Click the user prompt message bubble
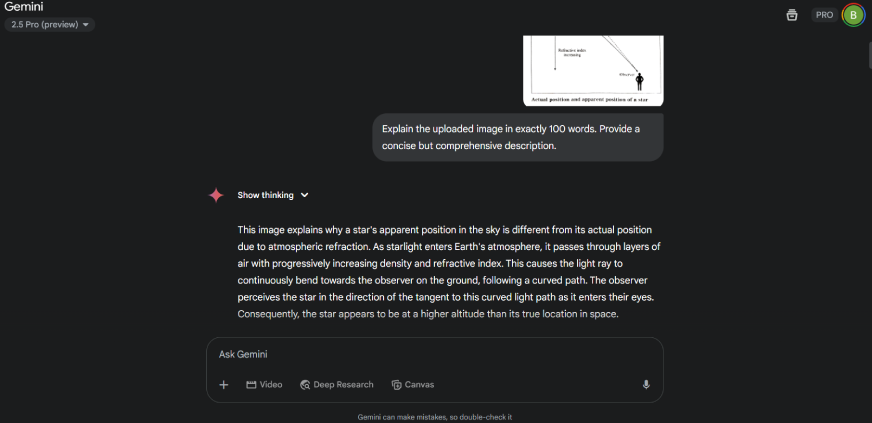The image size is (872, 423). pos(517,137)
